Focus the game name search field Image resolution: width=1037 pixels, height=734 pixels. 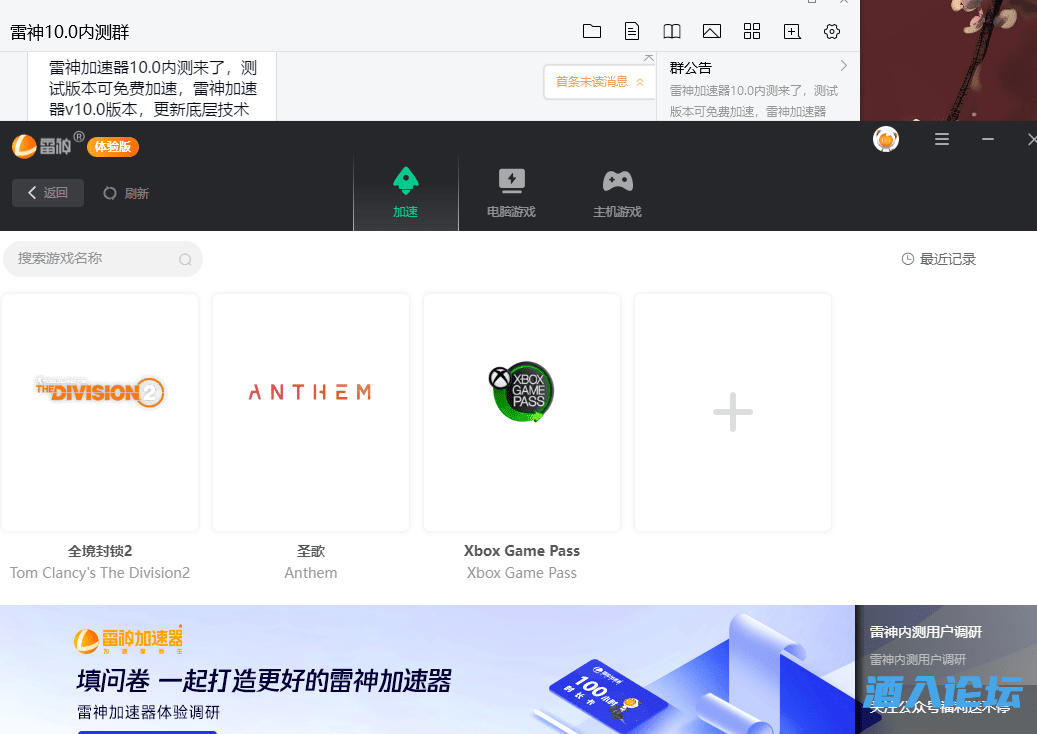click(x=103, y=259)
